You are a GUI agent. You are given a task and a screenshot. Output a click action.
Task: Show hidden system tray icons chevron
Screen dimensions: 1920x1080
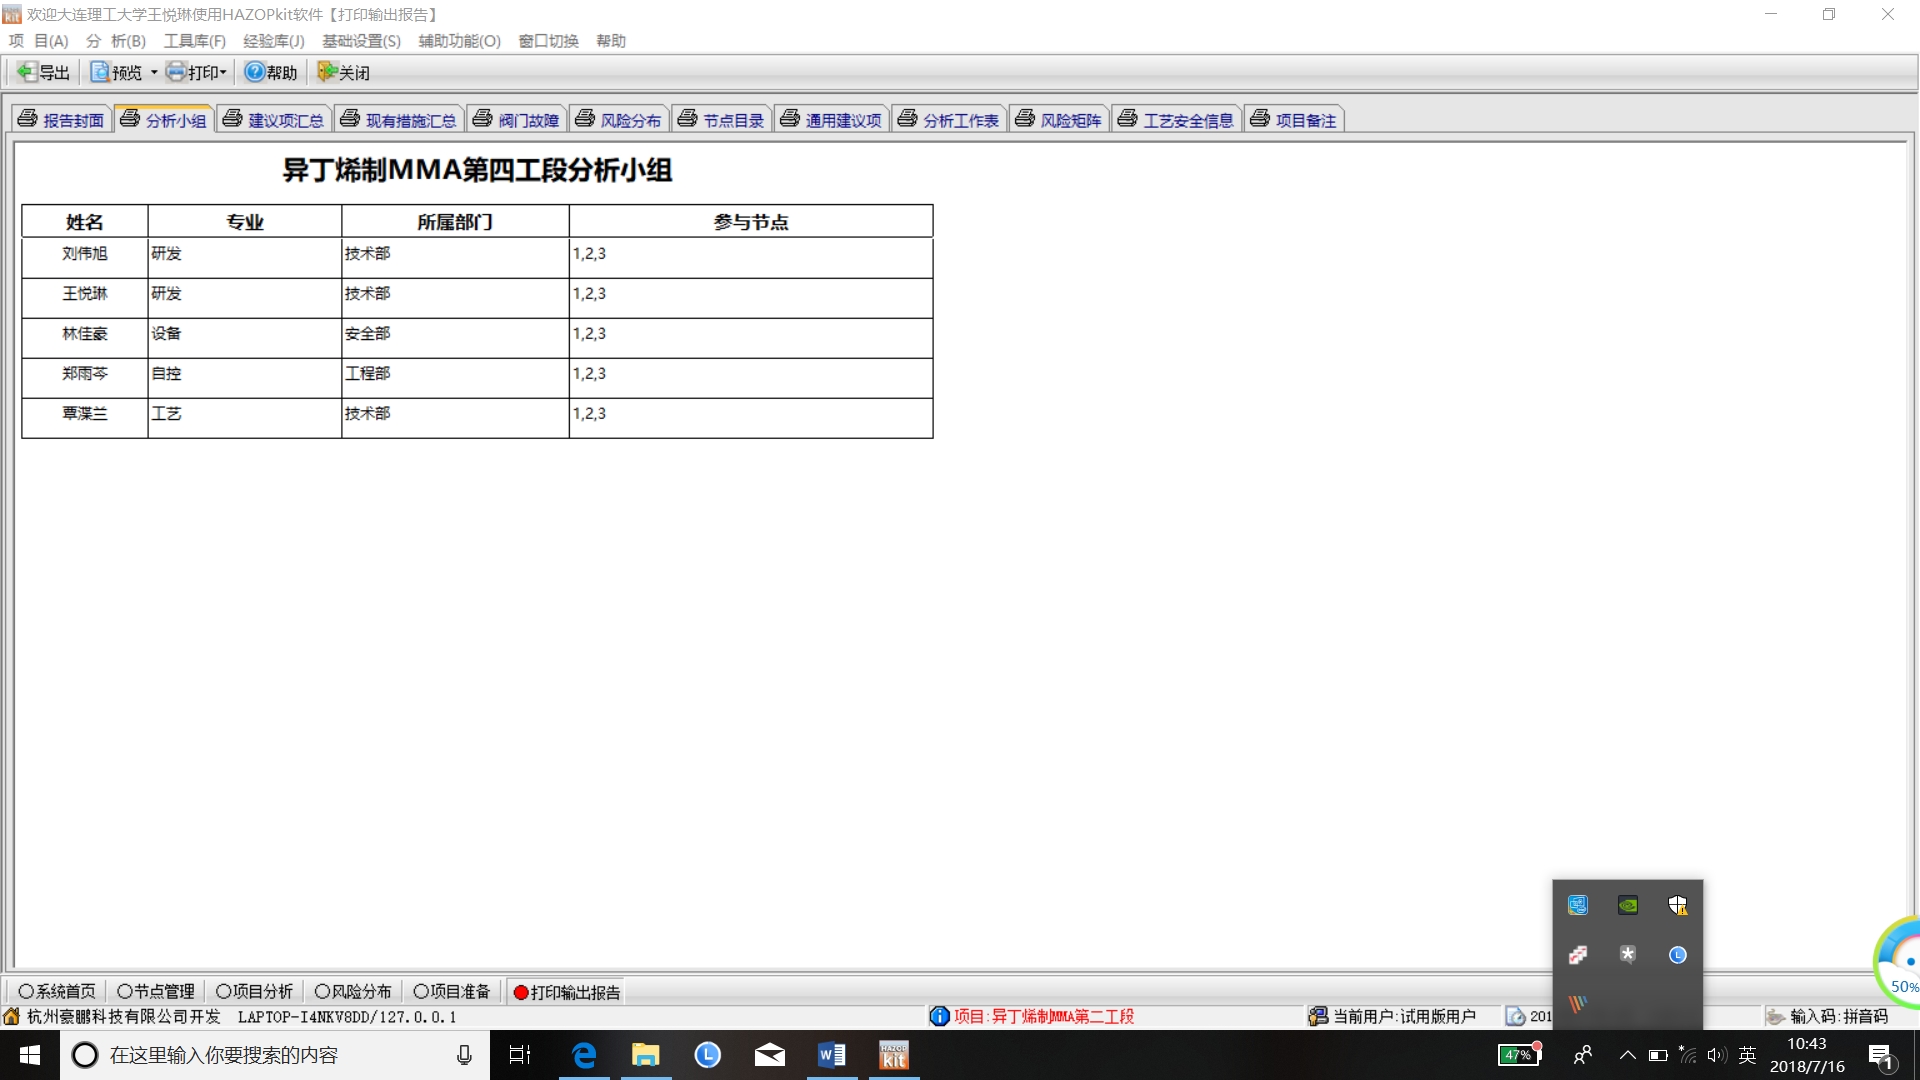[1627, 1055]
